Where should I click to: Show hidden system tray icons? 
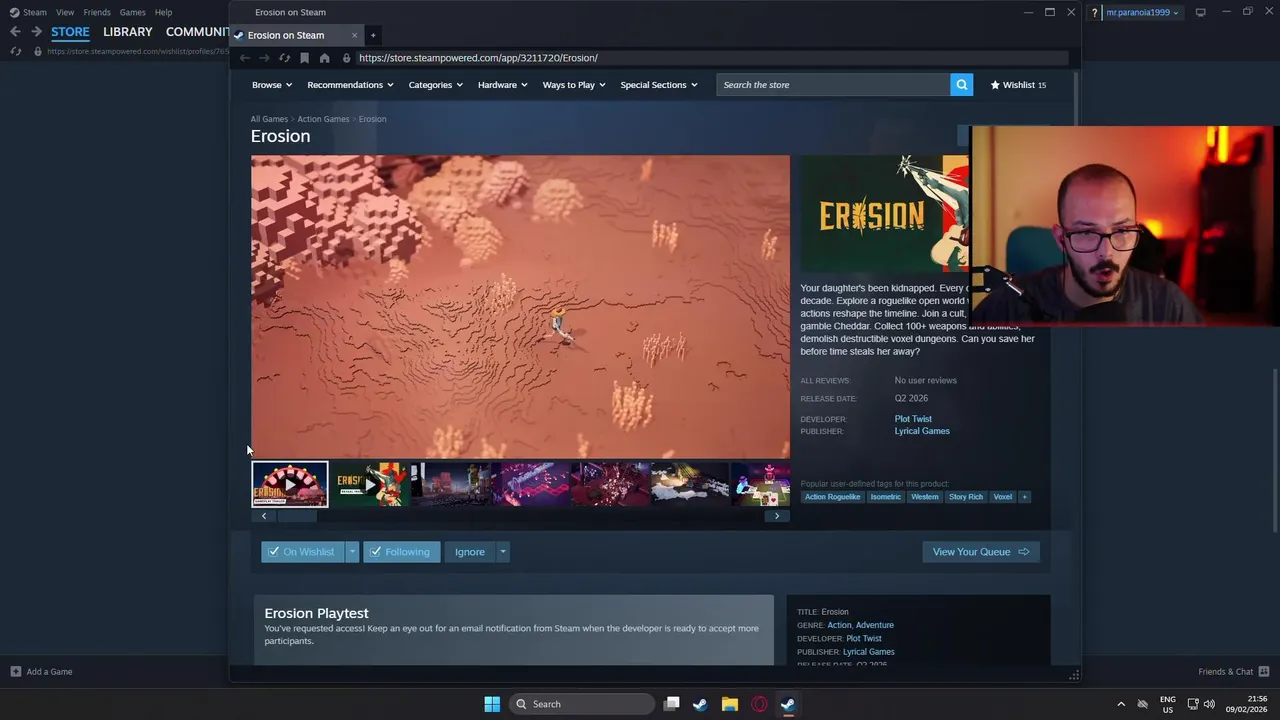(1121, 704)
